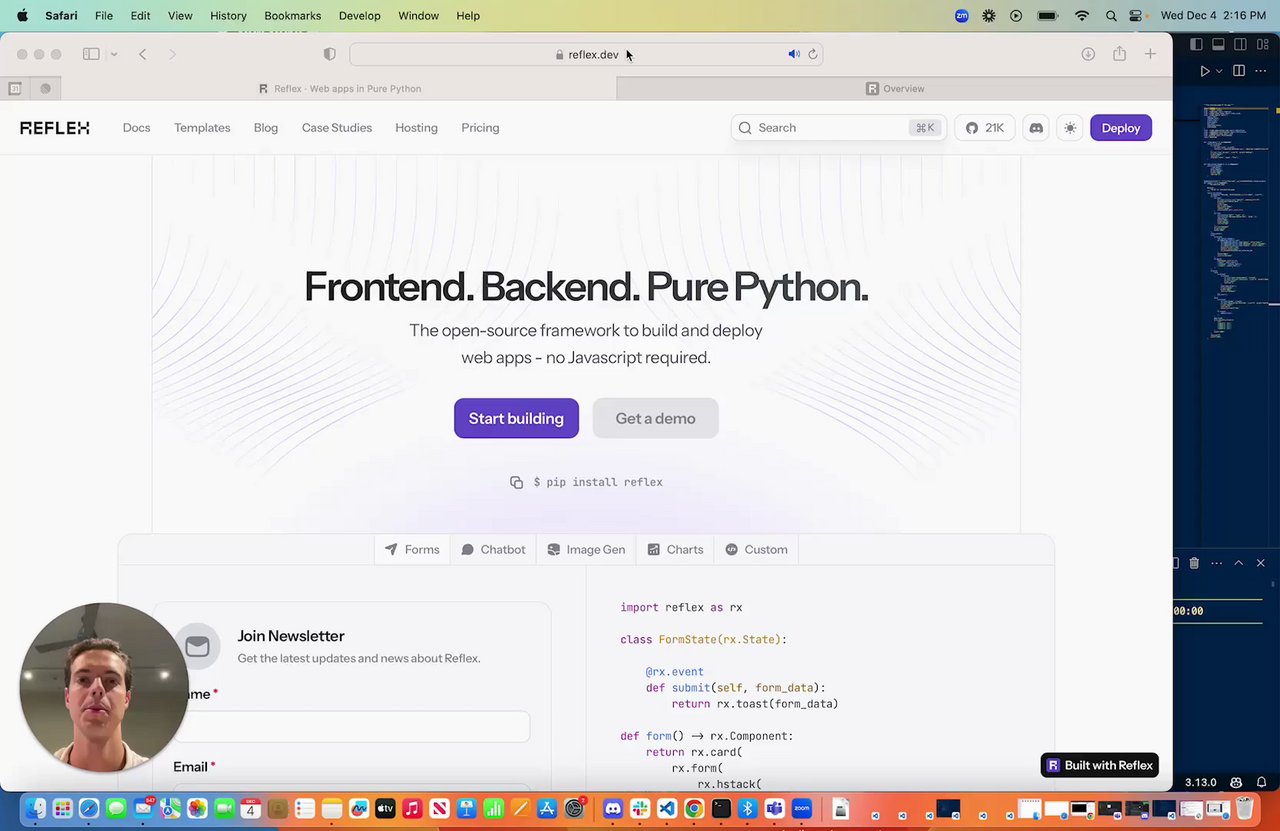The image size is (1280, 831).
Task: Open the Discord app from the Dock
Action: (613, 808)
